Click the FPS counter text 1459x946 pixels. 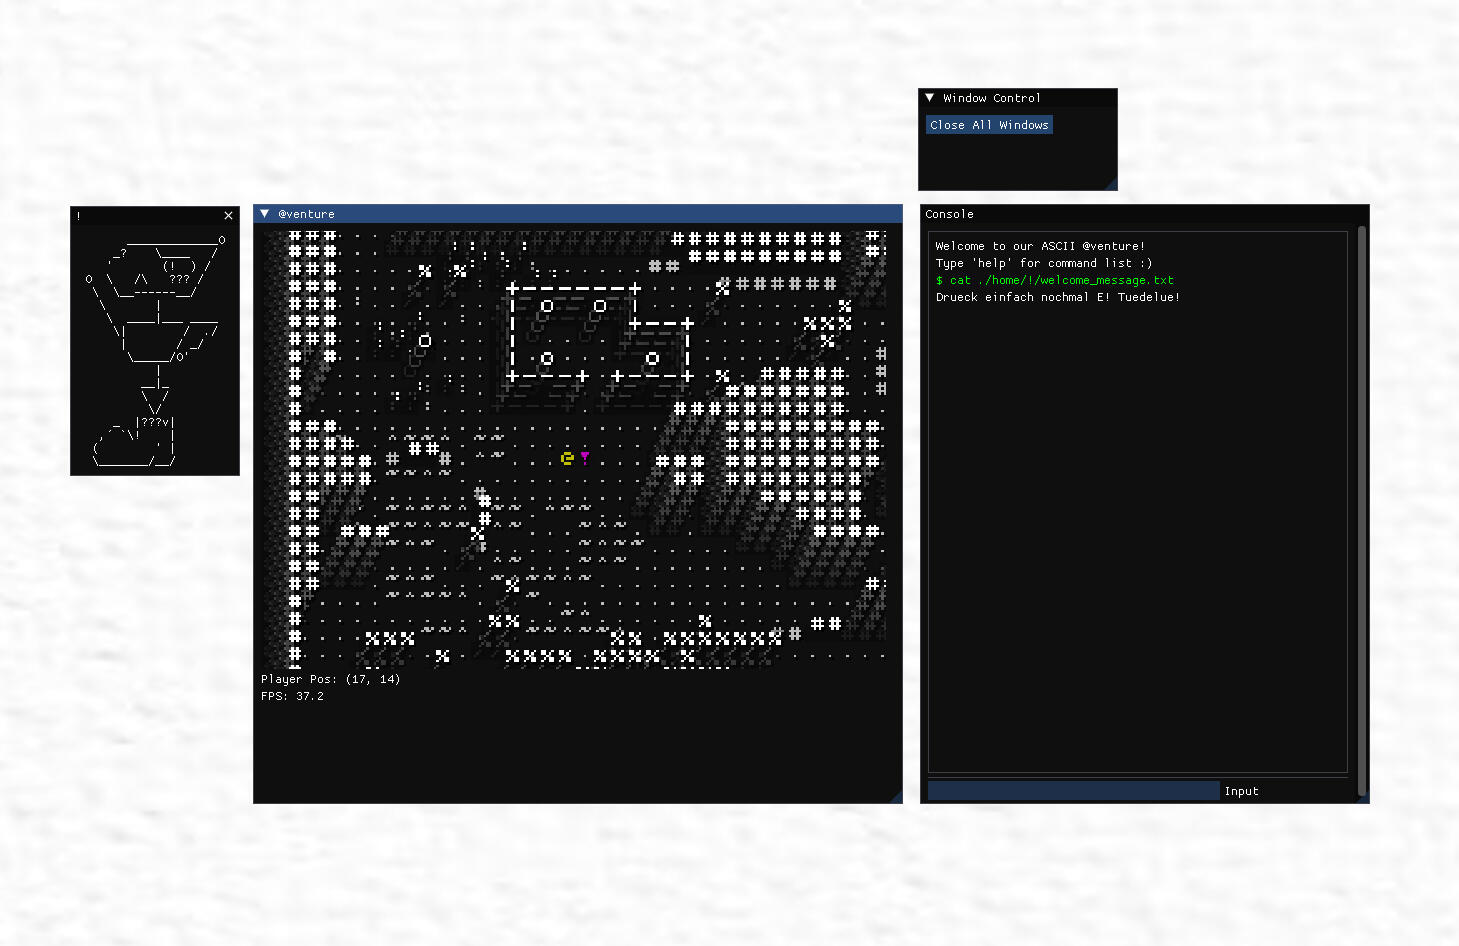coord(292,696)
